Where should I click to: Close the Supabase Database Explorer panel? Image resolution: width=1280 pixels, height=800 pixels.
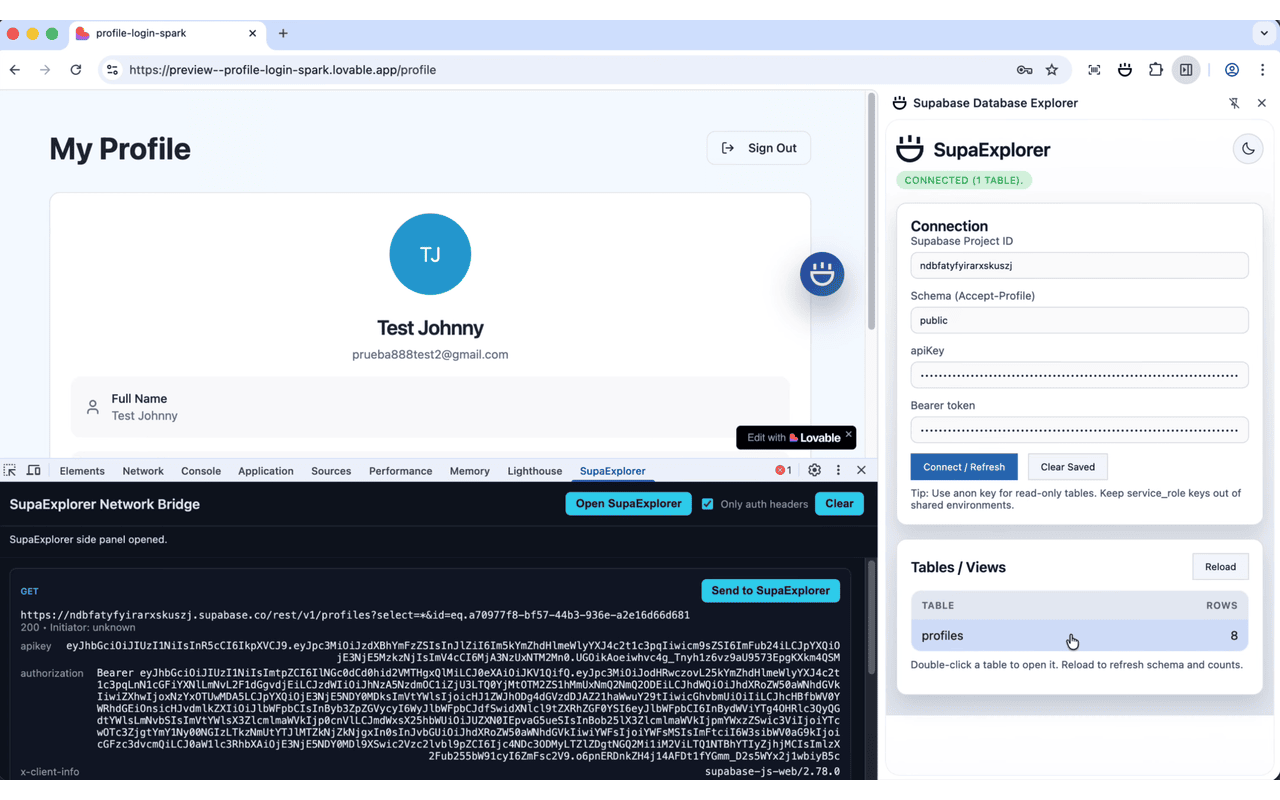tap(1262, 103)
